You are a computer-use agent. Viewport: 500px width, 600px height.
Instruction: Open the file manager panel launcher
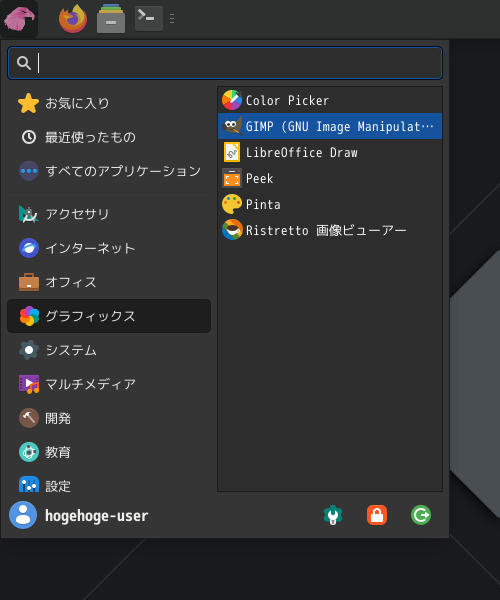[x=111, y=18]
